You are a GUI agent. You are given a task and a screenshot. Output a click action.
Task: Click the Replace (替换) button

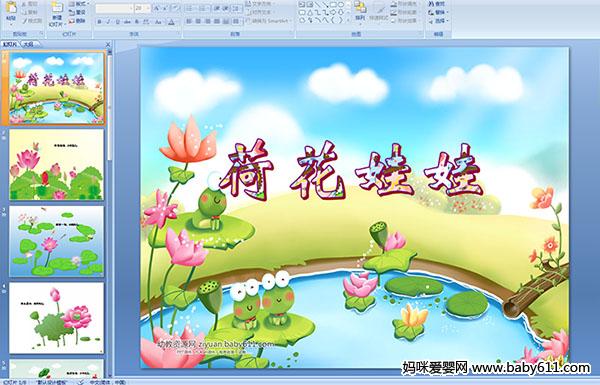[437, 13]
